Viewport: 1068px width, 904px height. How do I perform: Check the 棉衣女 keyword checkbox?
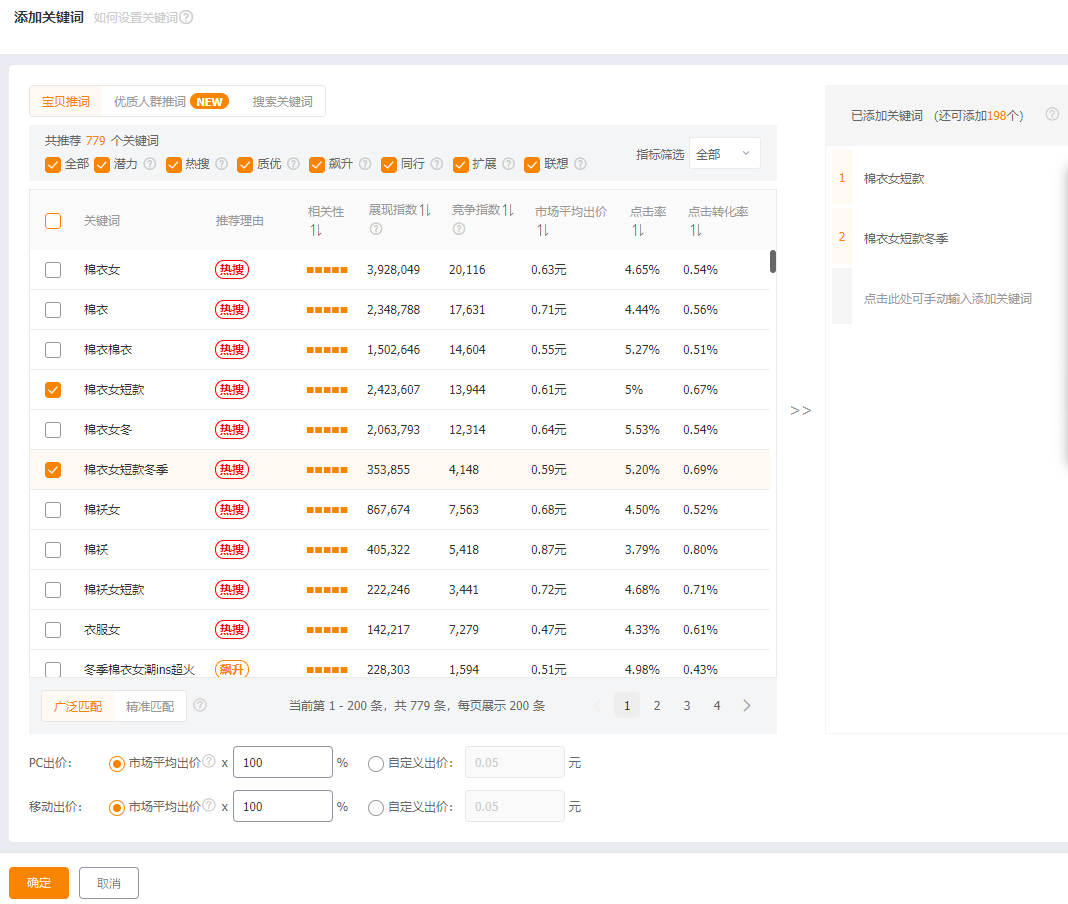pyautogui.click(x=53, y=270)
